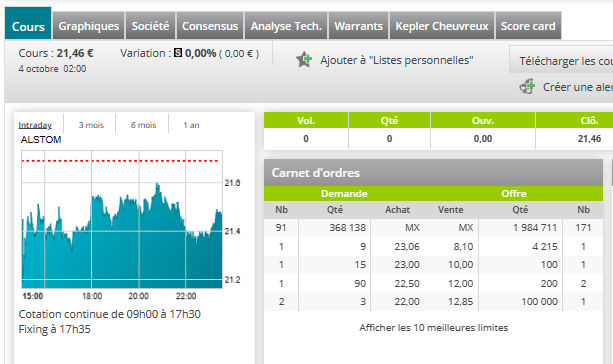Image resolution: width=613 pixels, height=364 pixels.
Task: Click the 4 octobre 02:00 timestamp
Action: click(52, 69)
